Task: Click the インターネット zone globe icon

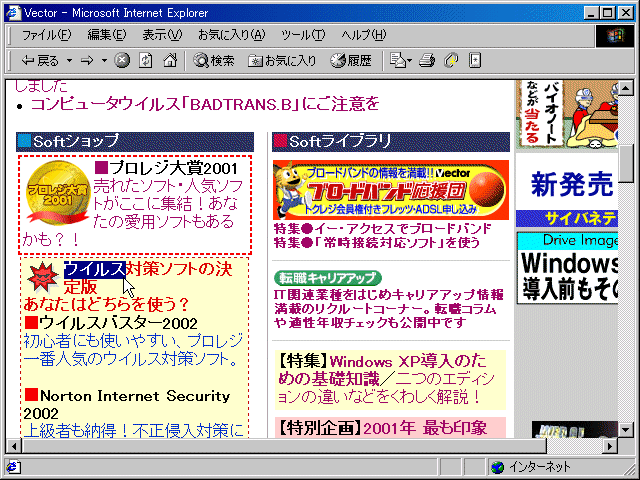Action: click(x=497, y=467)
